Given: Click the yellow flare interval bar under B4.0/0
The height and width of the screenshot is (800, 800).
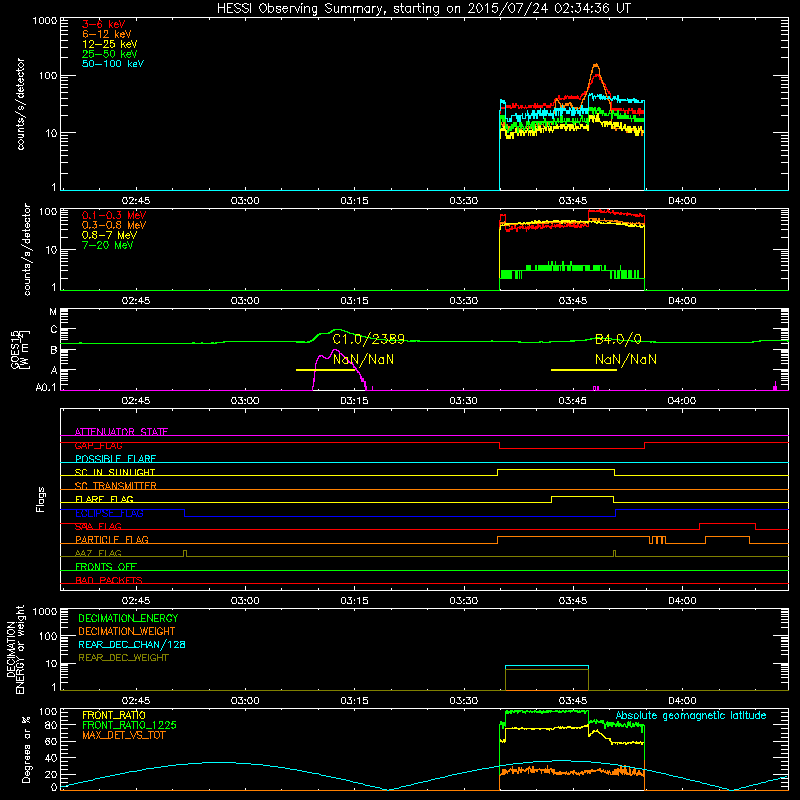Looking at the screenshot, I should click(584, 370).
